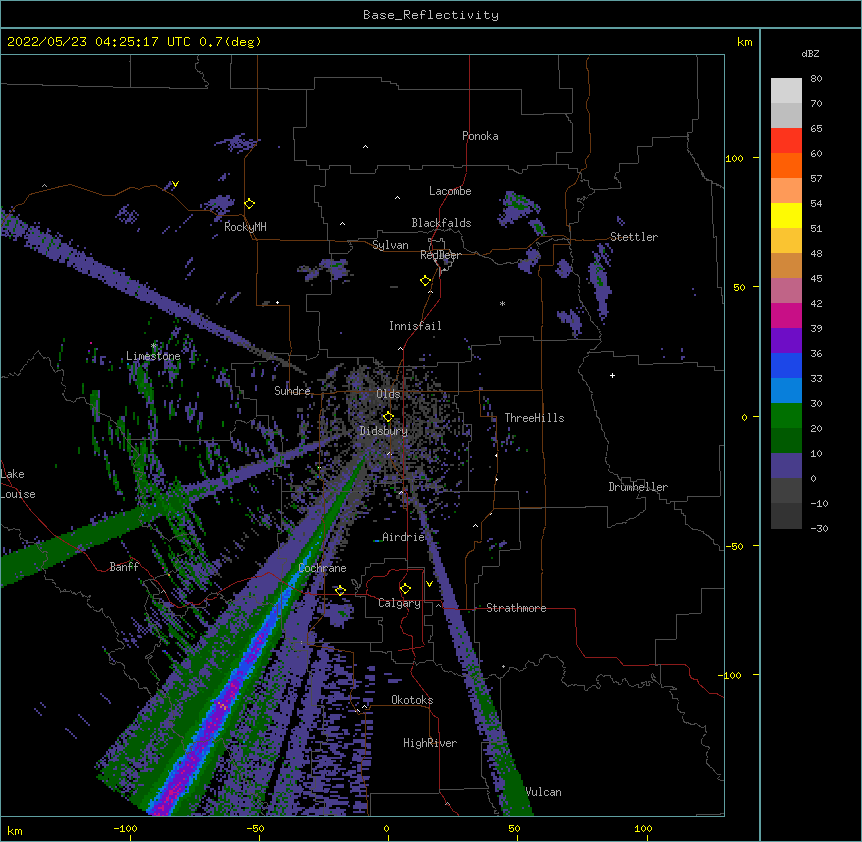This screenshot has width=862, height=842.
Task: Click the red 65 dBZ legend swatch
Action: 786,140
